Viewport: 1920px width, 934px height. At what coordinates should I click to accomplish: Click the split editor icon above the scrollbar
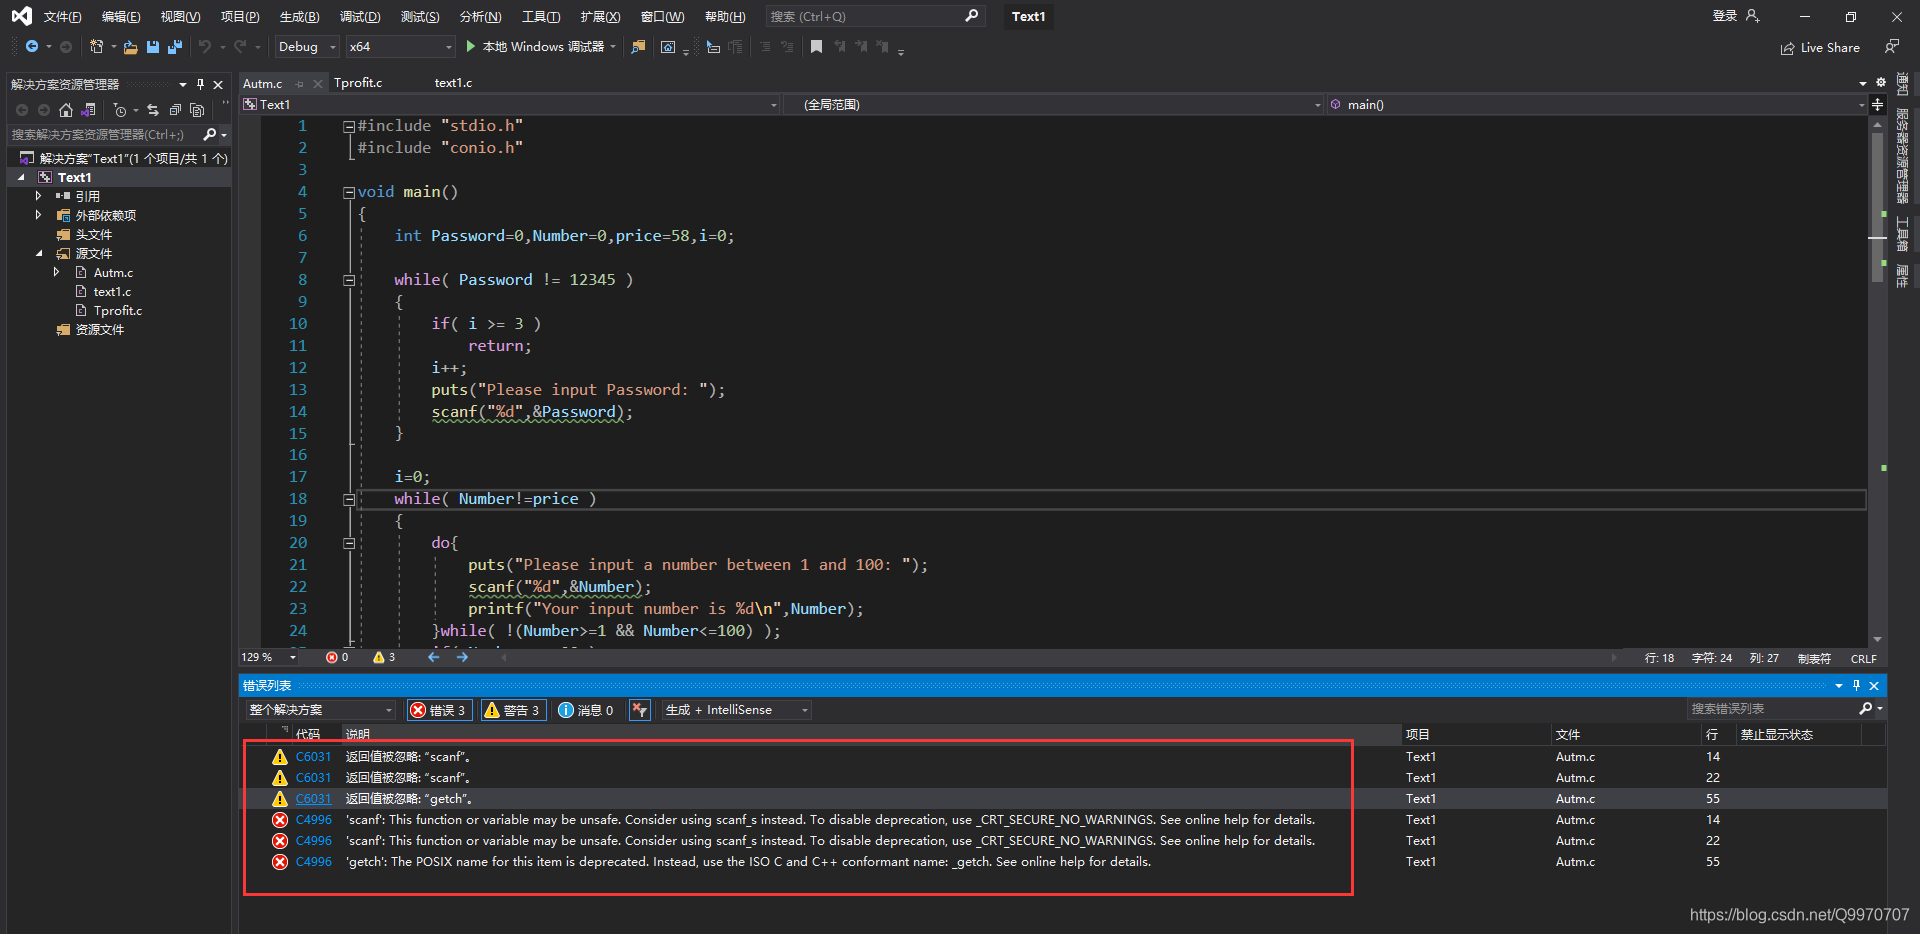pyautogui.click(x=1877, y=104)
